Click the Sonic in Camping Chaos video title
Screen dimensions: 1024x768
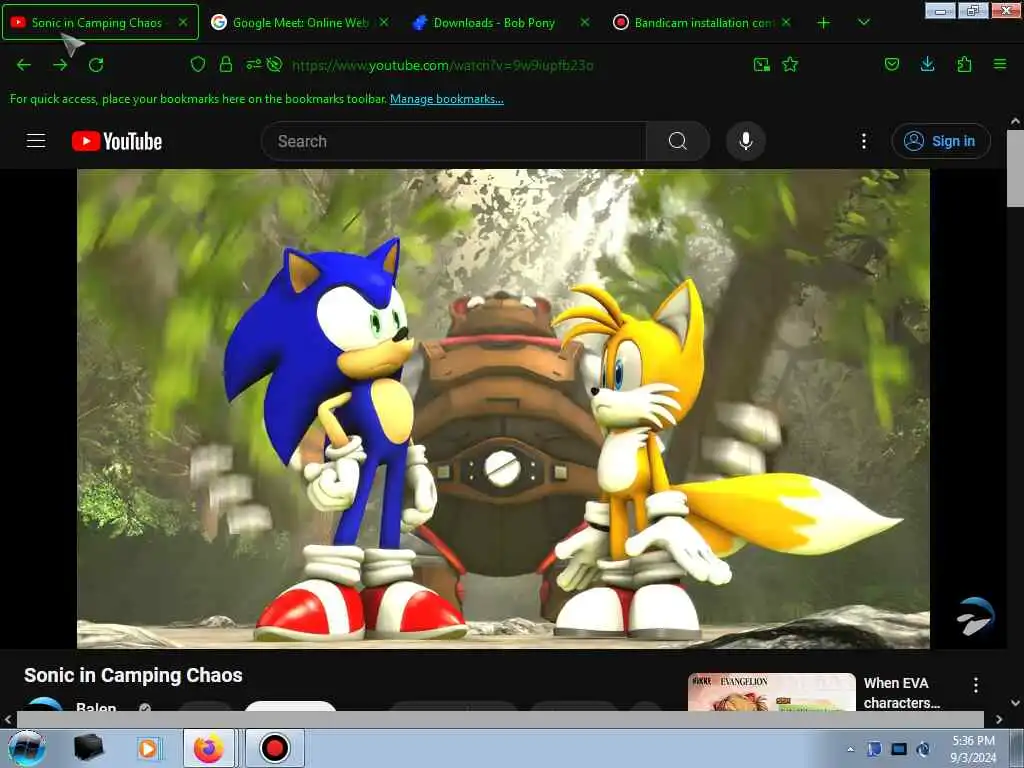(x=133, y=675)
